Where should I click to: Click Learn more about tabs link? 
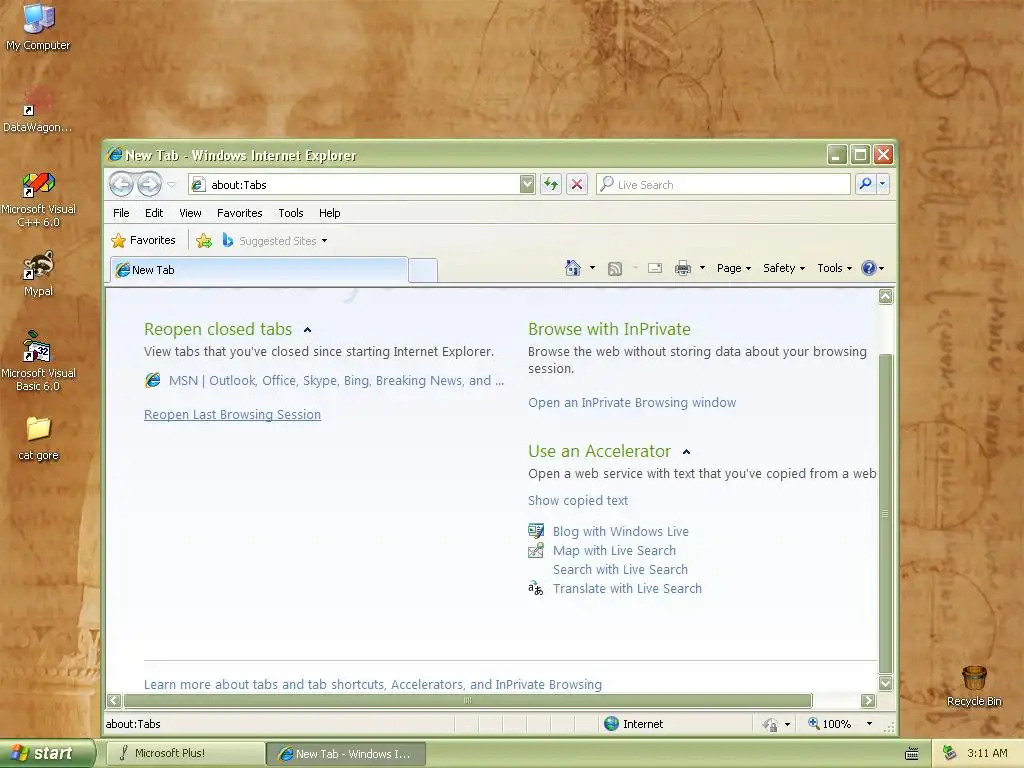373,684
